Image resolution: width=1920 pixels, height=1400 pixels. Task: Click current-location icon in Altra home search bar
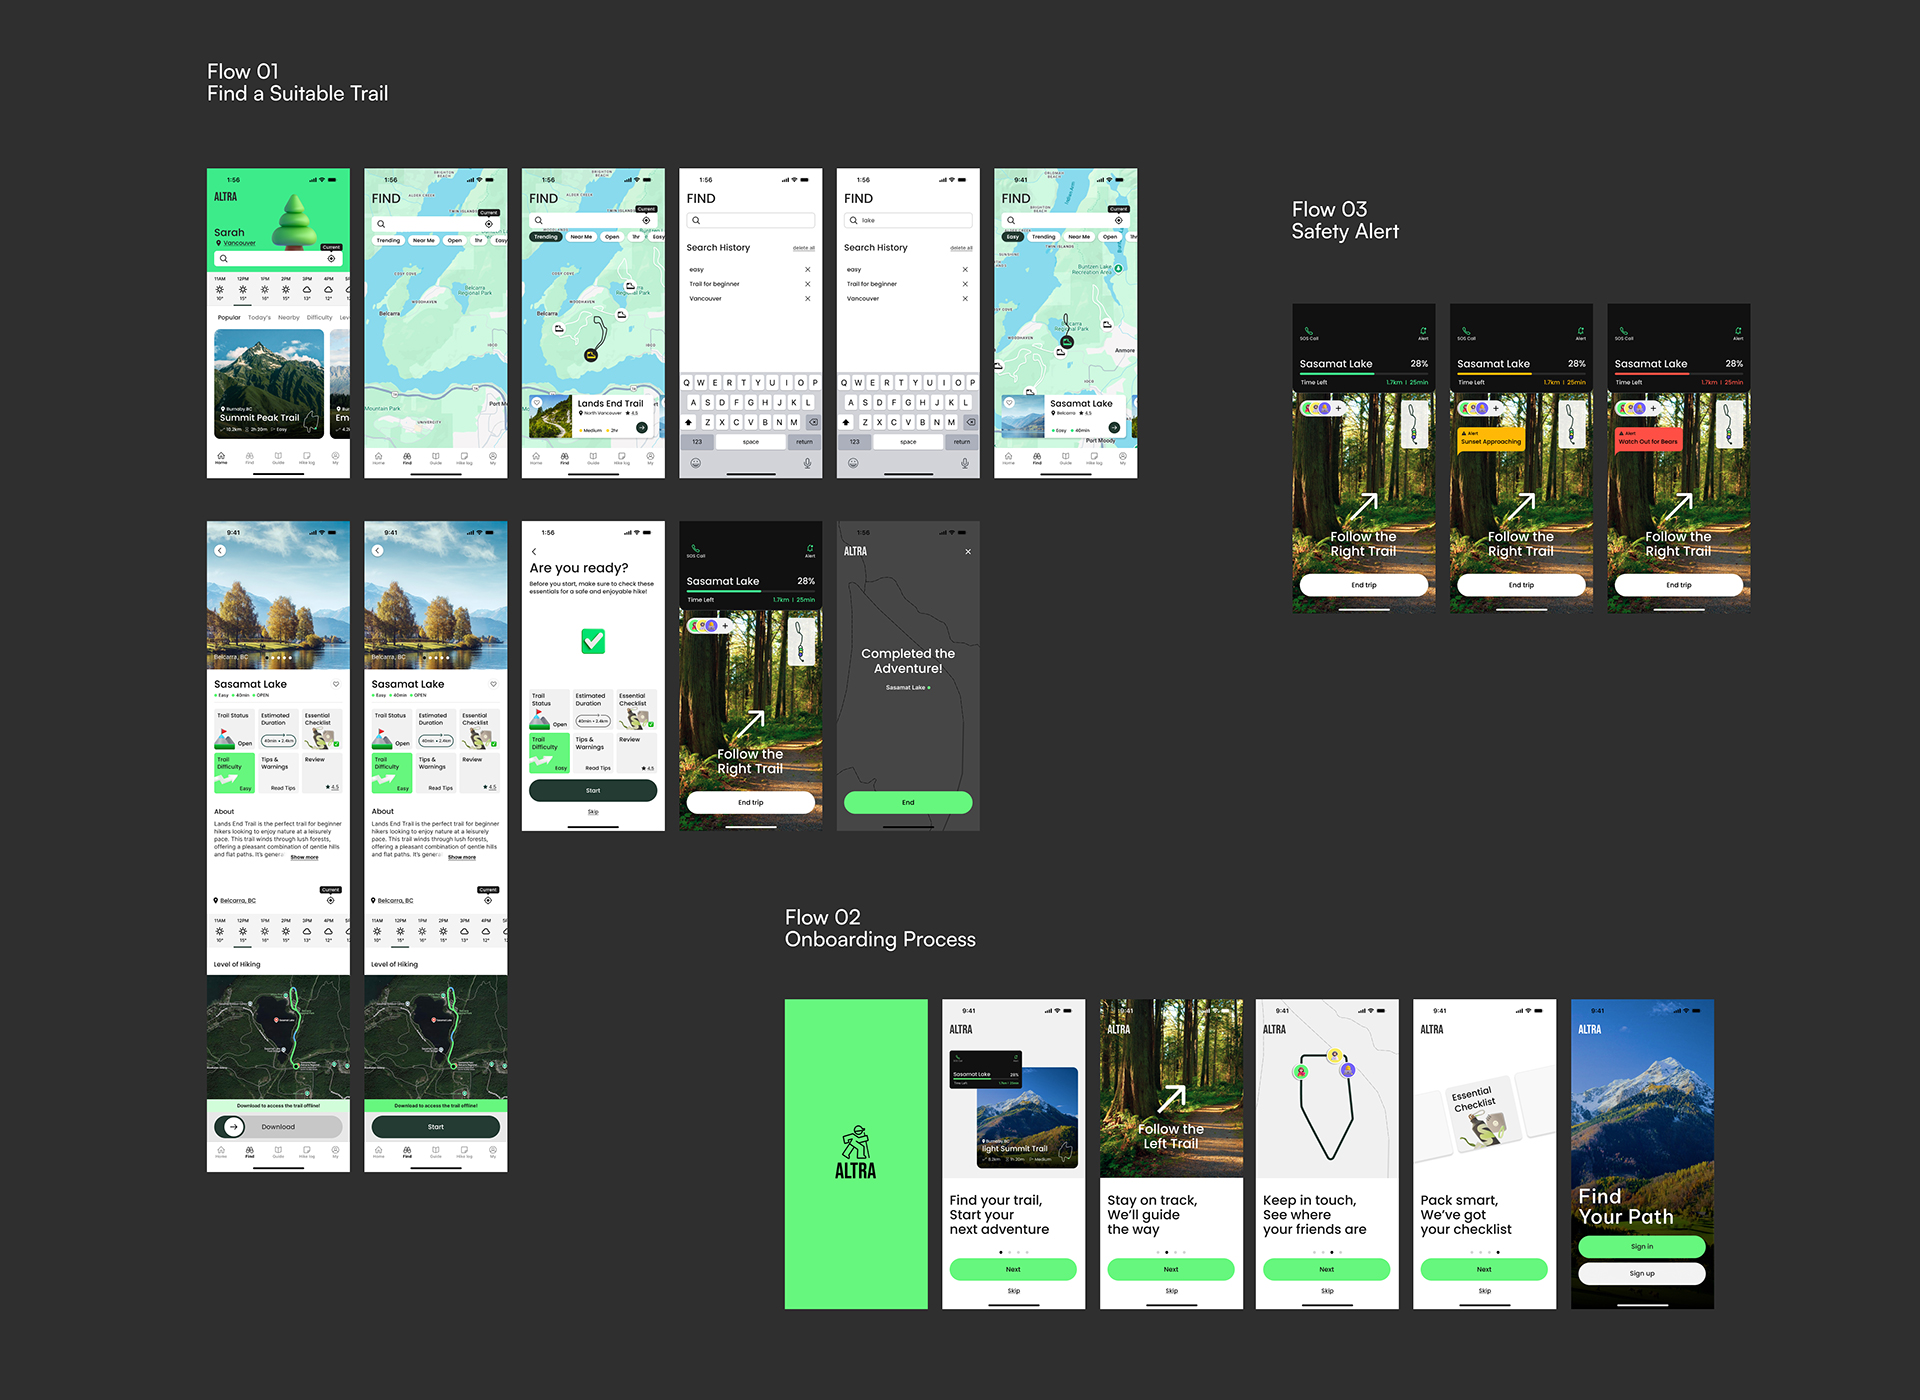pyautogui.click(x=331, y=259)
